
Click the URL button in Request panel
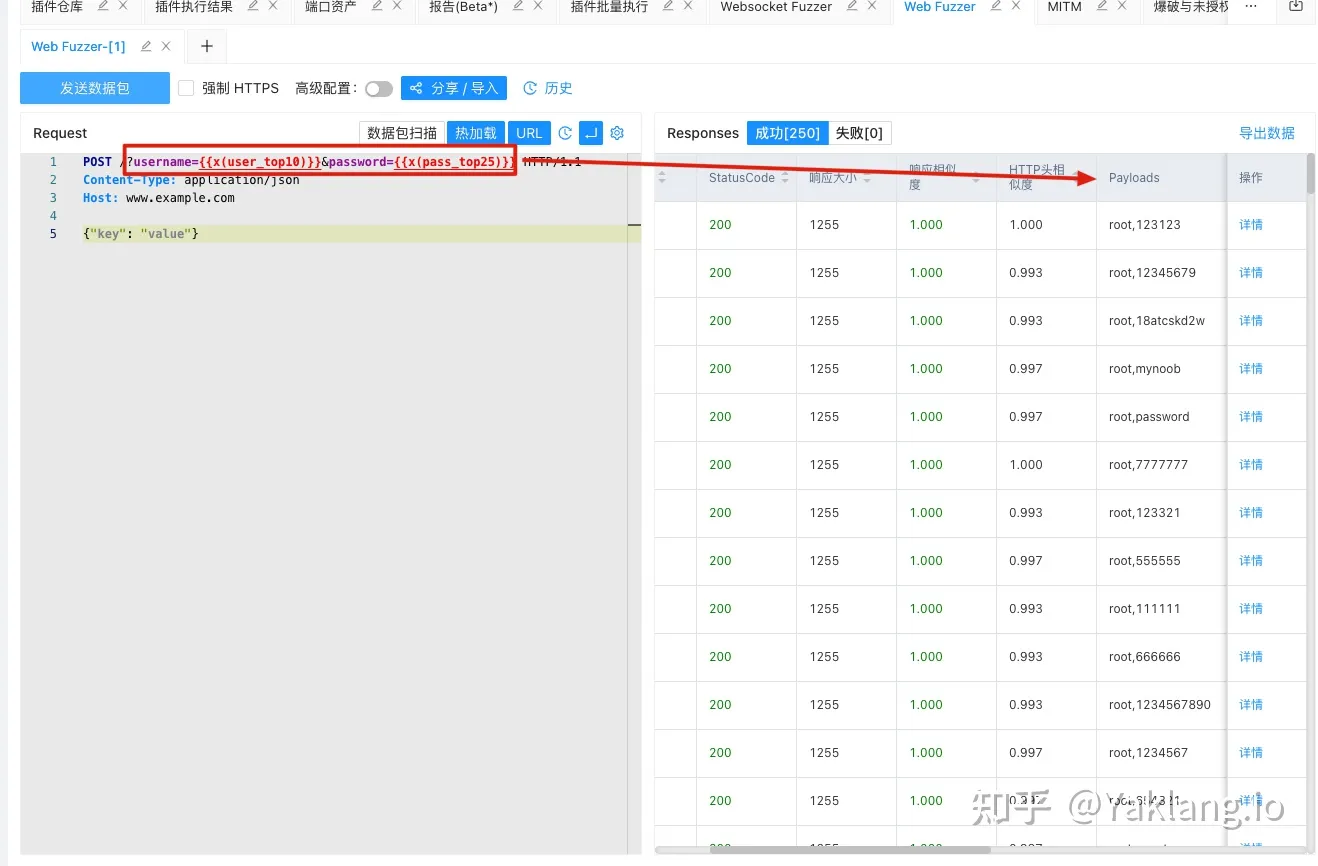[x=529, y=133]
